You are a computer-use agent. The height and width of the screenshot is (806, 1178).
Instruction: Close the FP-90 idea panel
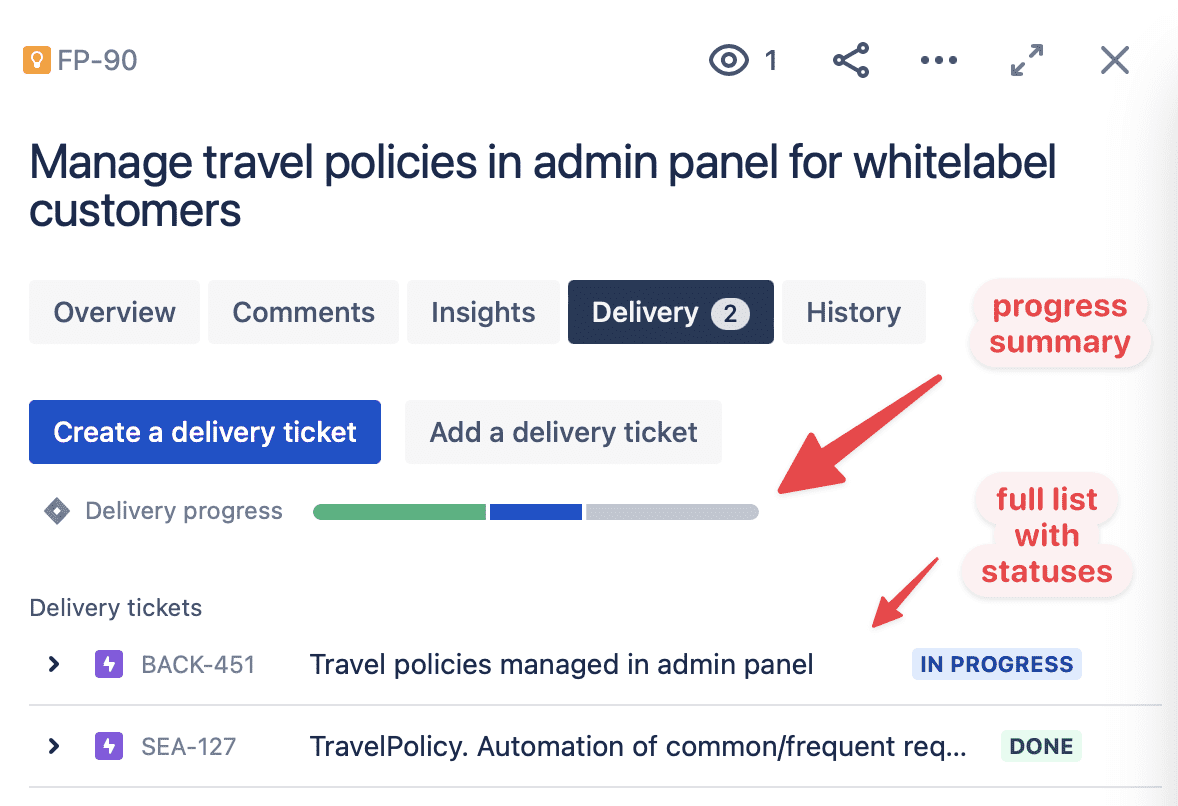1115,60
